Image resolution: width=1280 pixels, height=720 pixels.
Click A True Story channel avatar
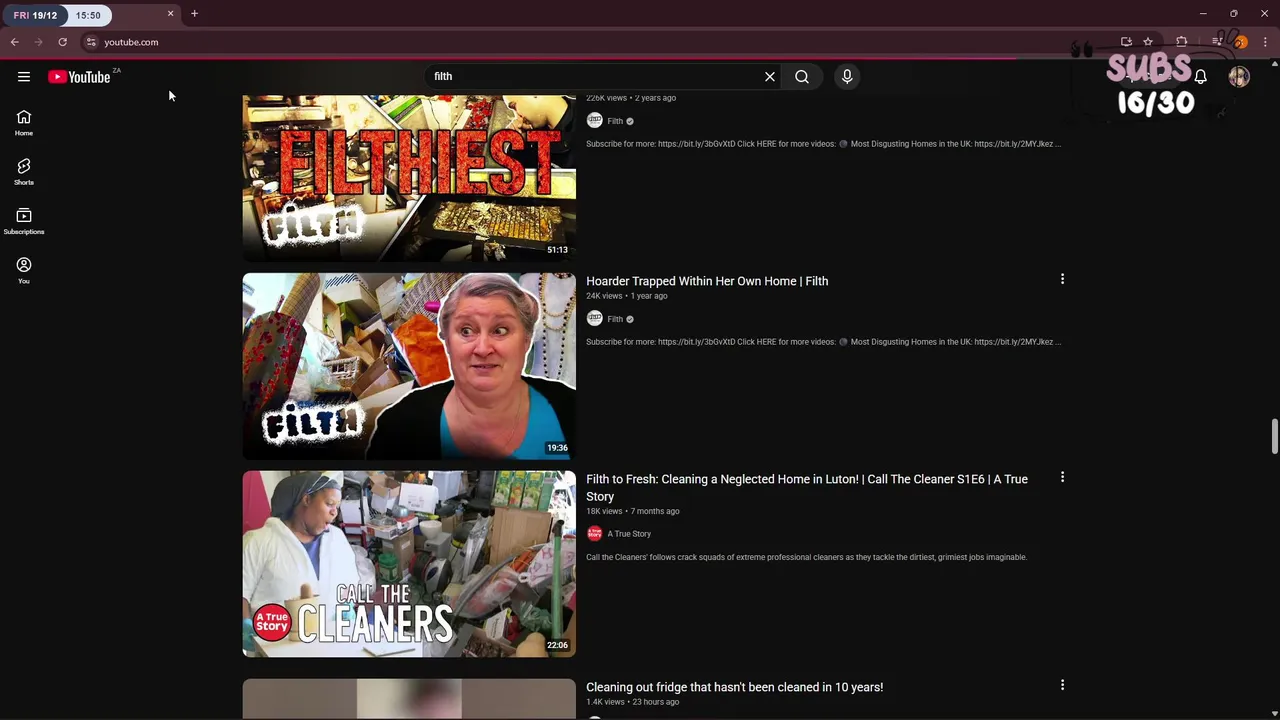click(x=594, y=533)
